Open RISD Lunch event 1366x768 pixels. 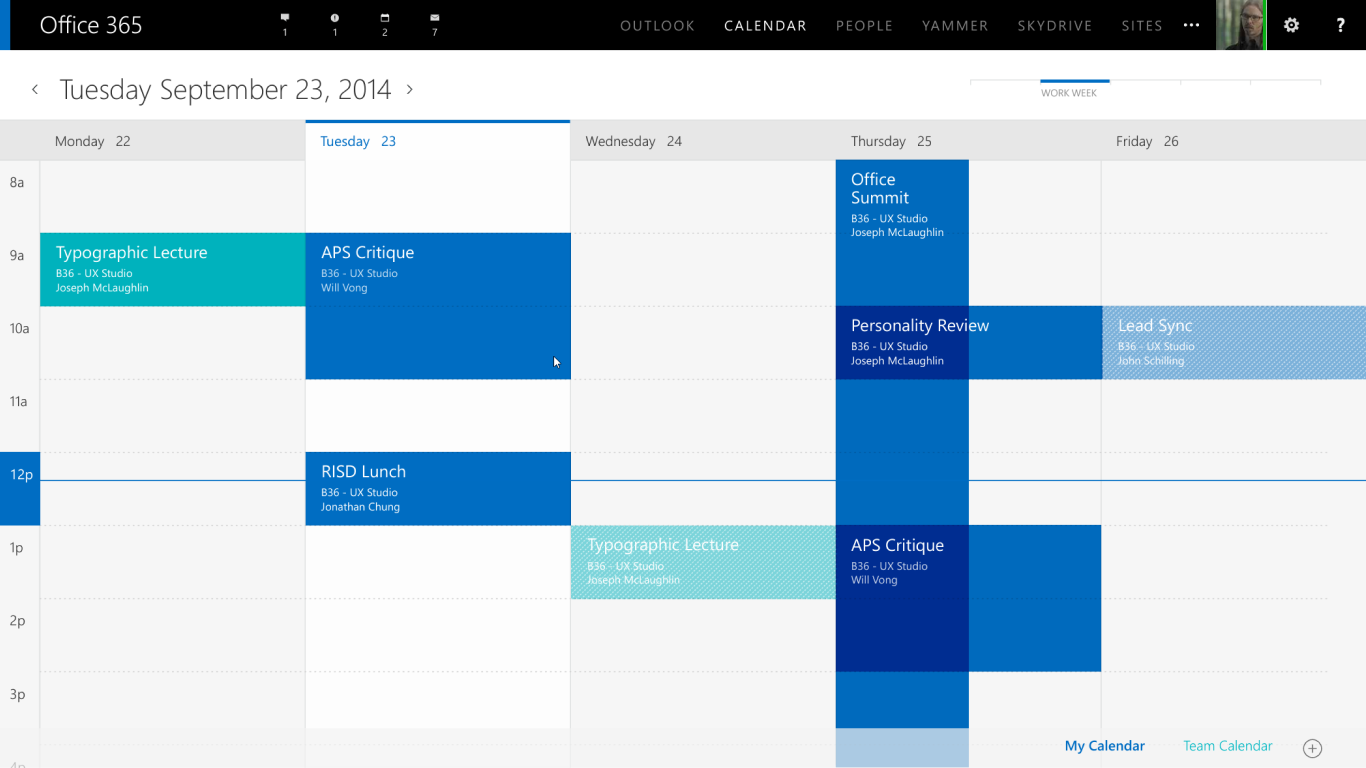(x=438, y=488)
